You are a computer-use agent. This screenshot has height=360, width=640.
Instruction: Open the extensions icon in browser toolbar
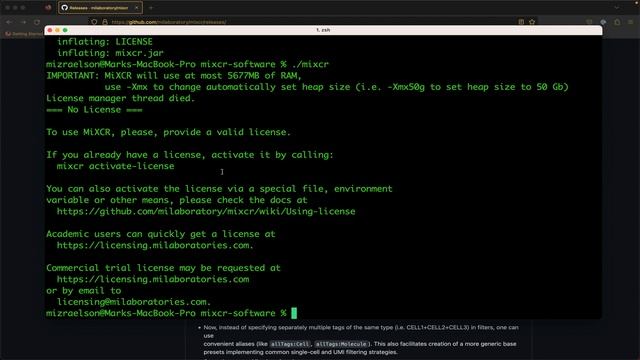tap(617, 22)
